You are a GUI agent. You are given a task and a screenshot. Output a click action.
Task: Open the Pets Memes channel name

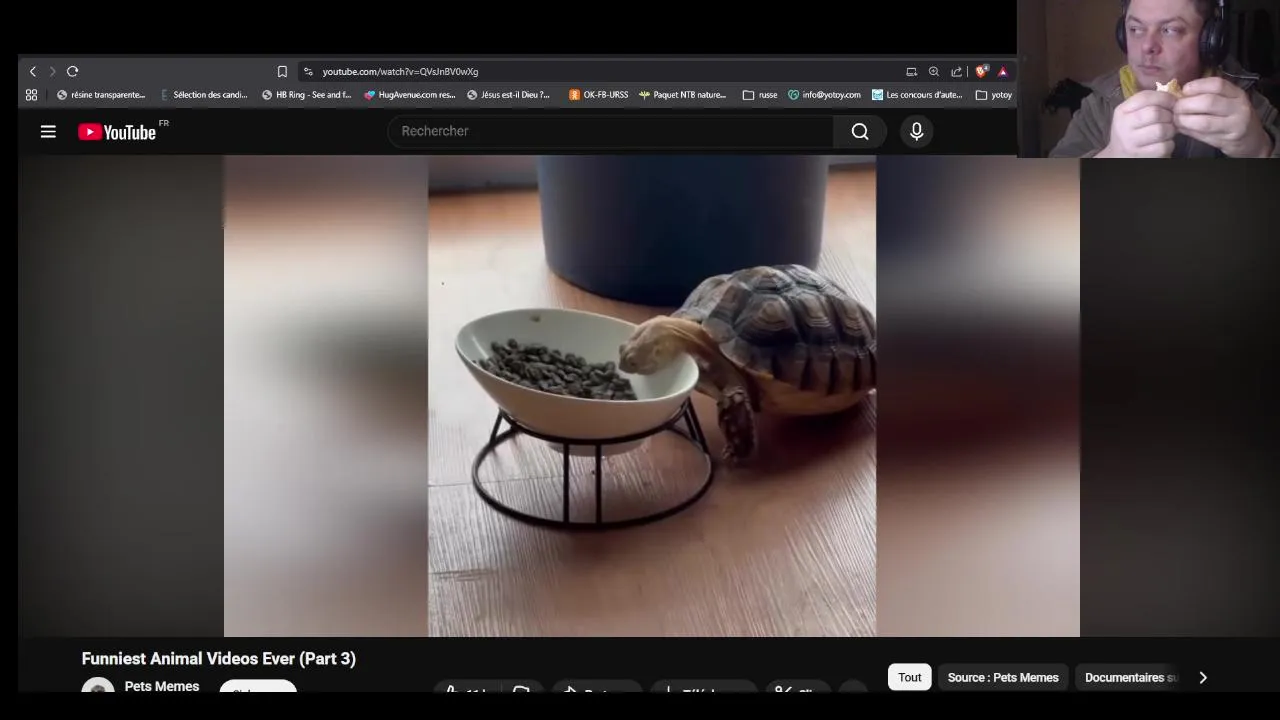point(162,686)
